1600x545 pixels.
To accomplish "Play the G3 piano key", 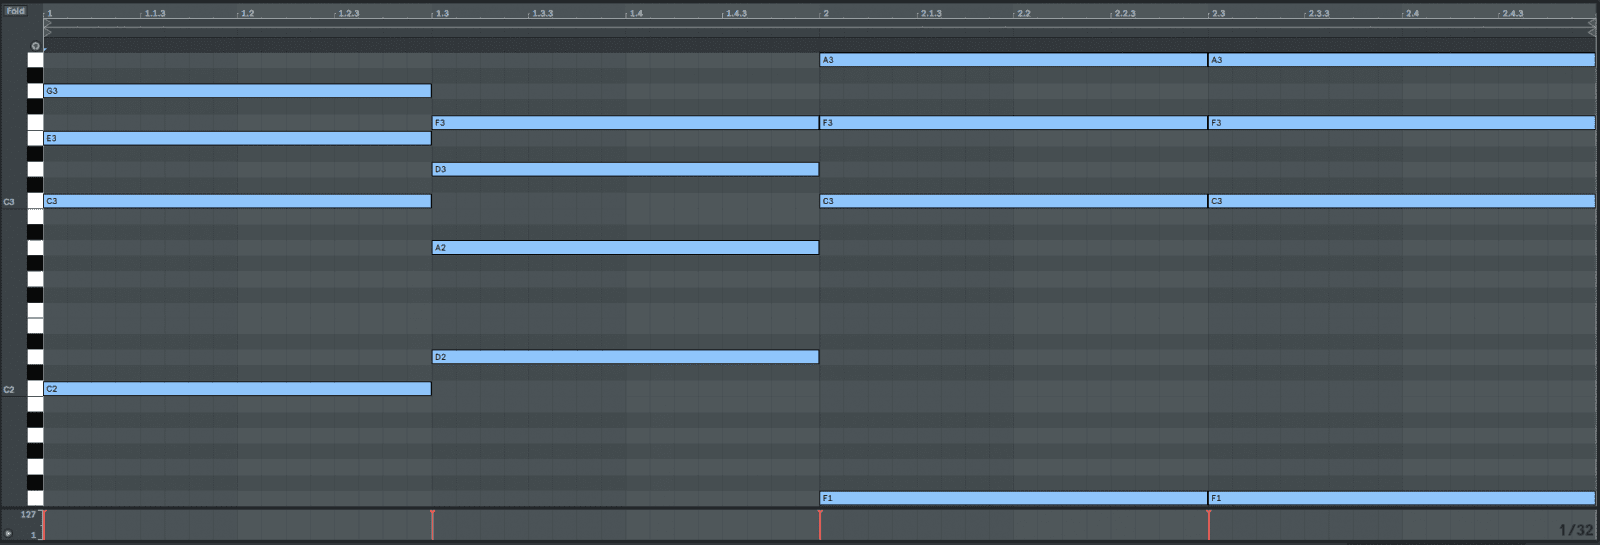I will 35,91.
